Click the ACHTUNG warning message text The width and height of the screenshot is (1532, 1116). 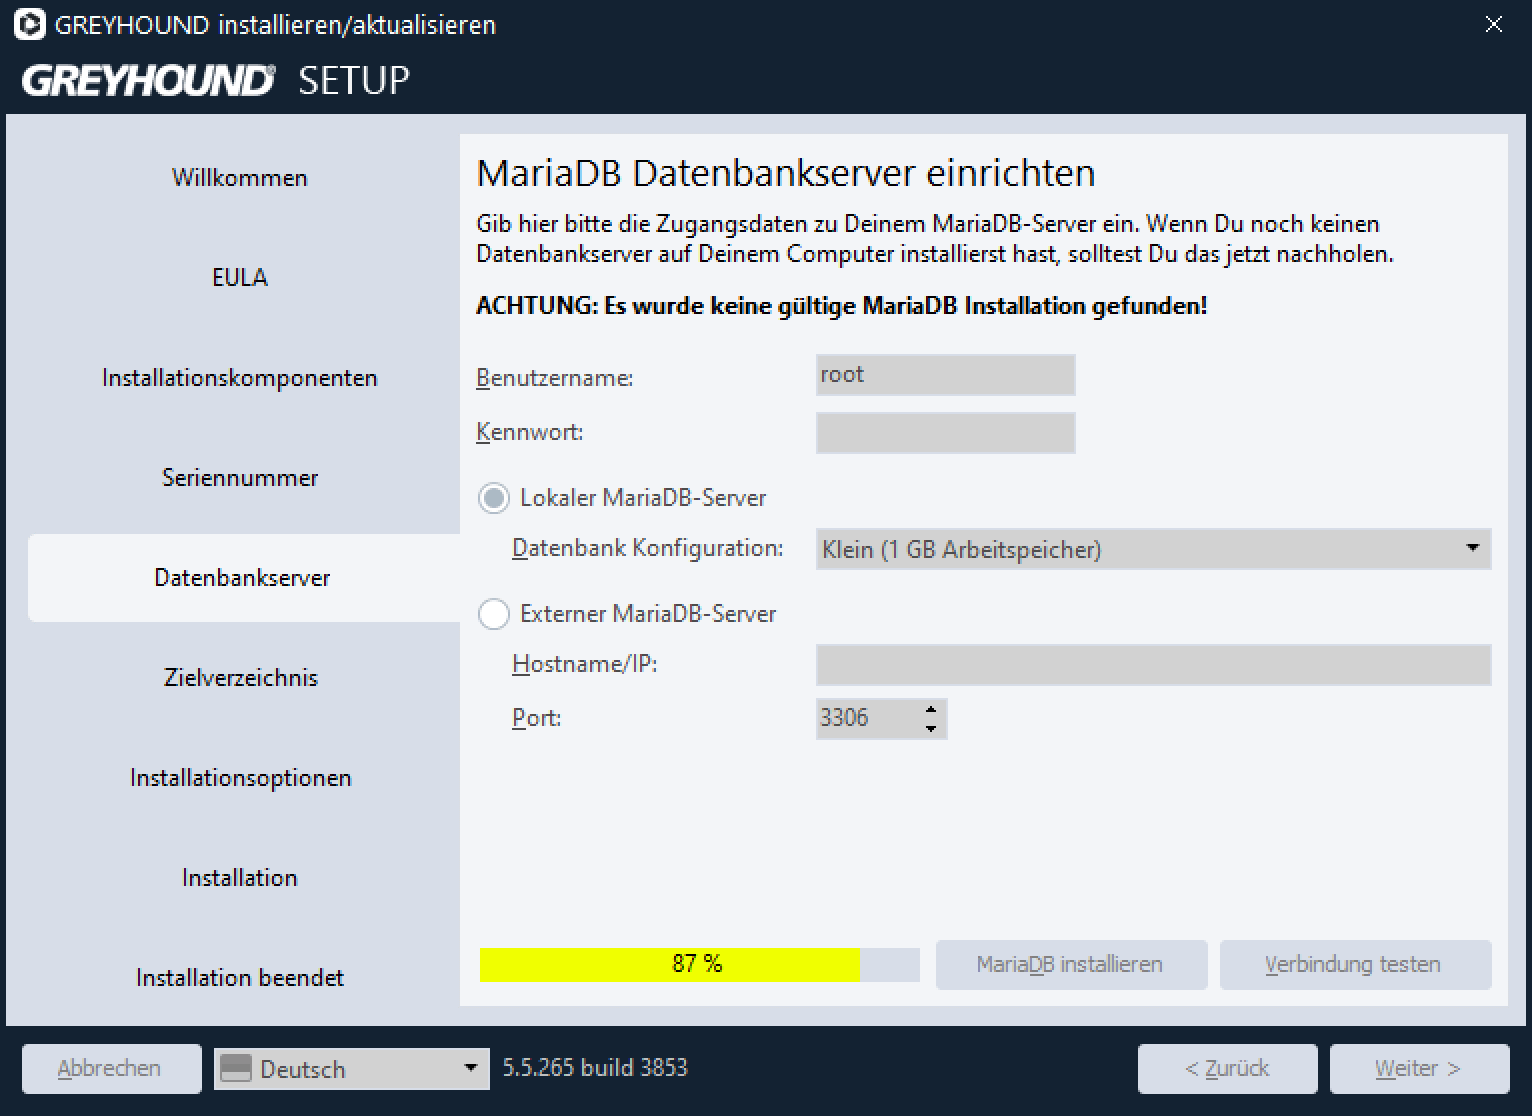[x=842, y=306]
